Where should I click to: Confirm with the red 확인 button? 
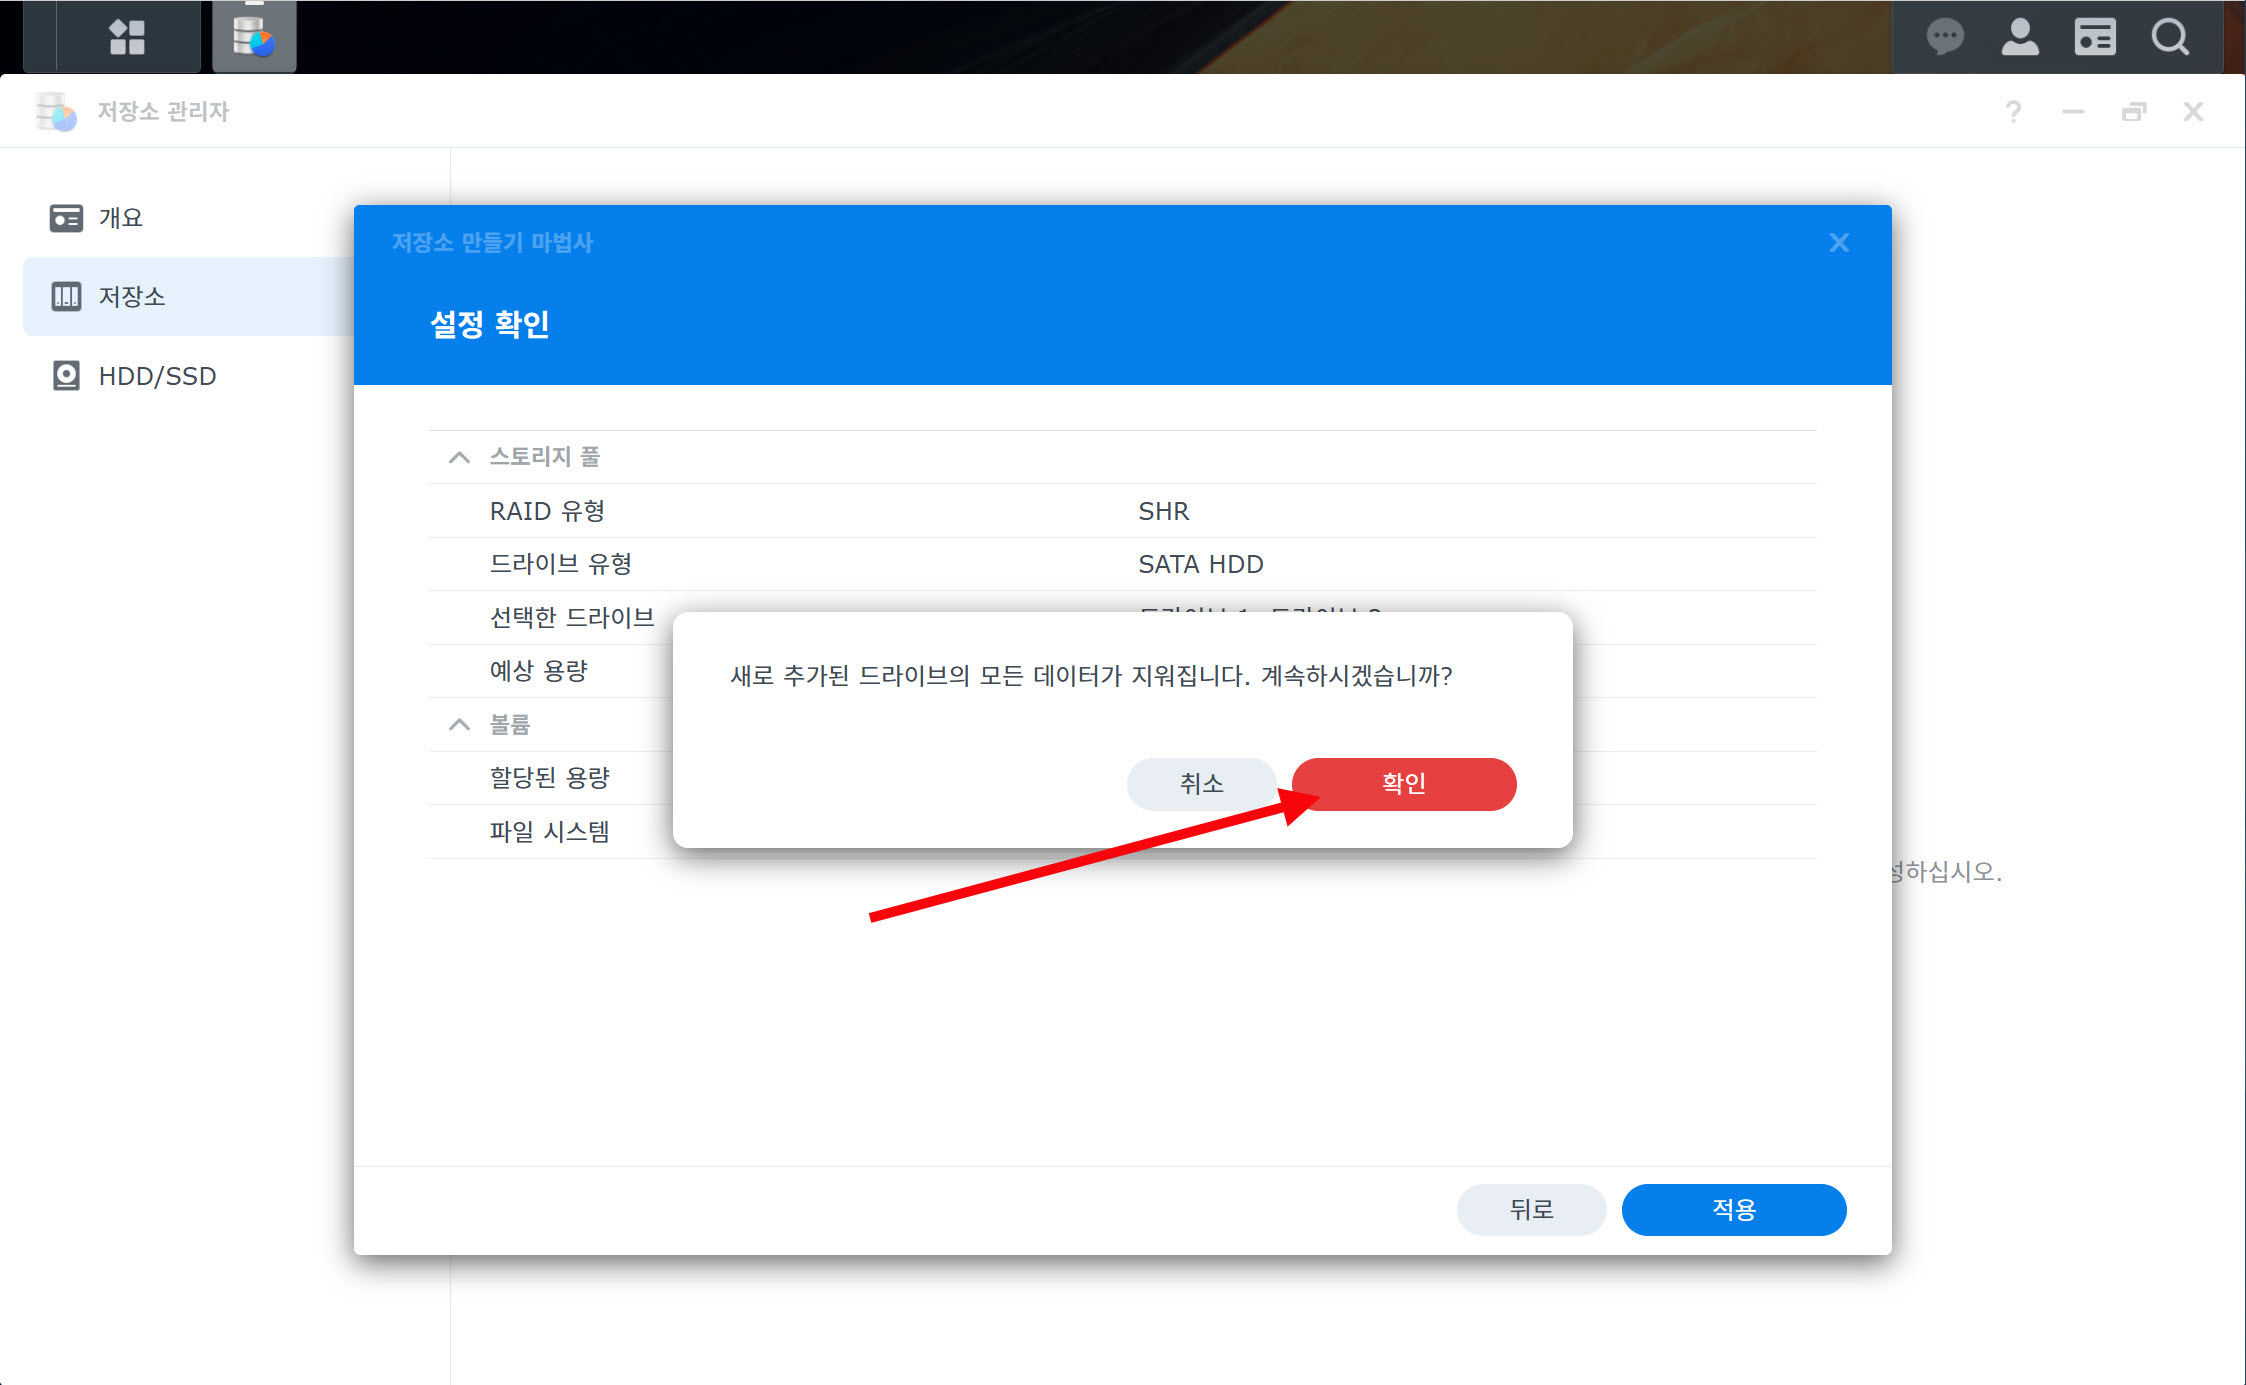(1403, 783)
